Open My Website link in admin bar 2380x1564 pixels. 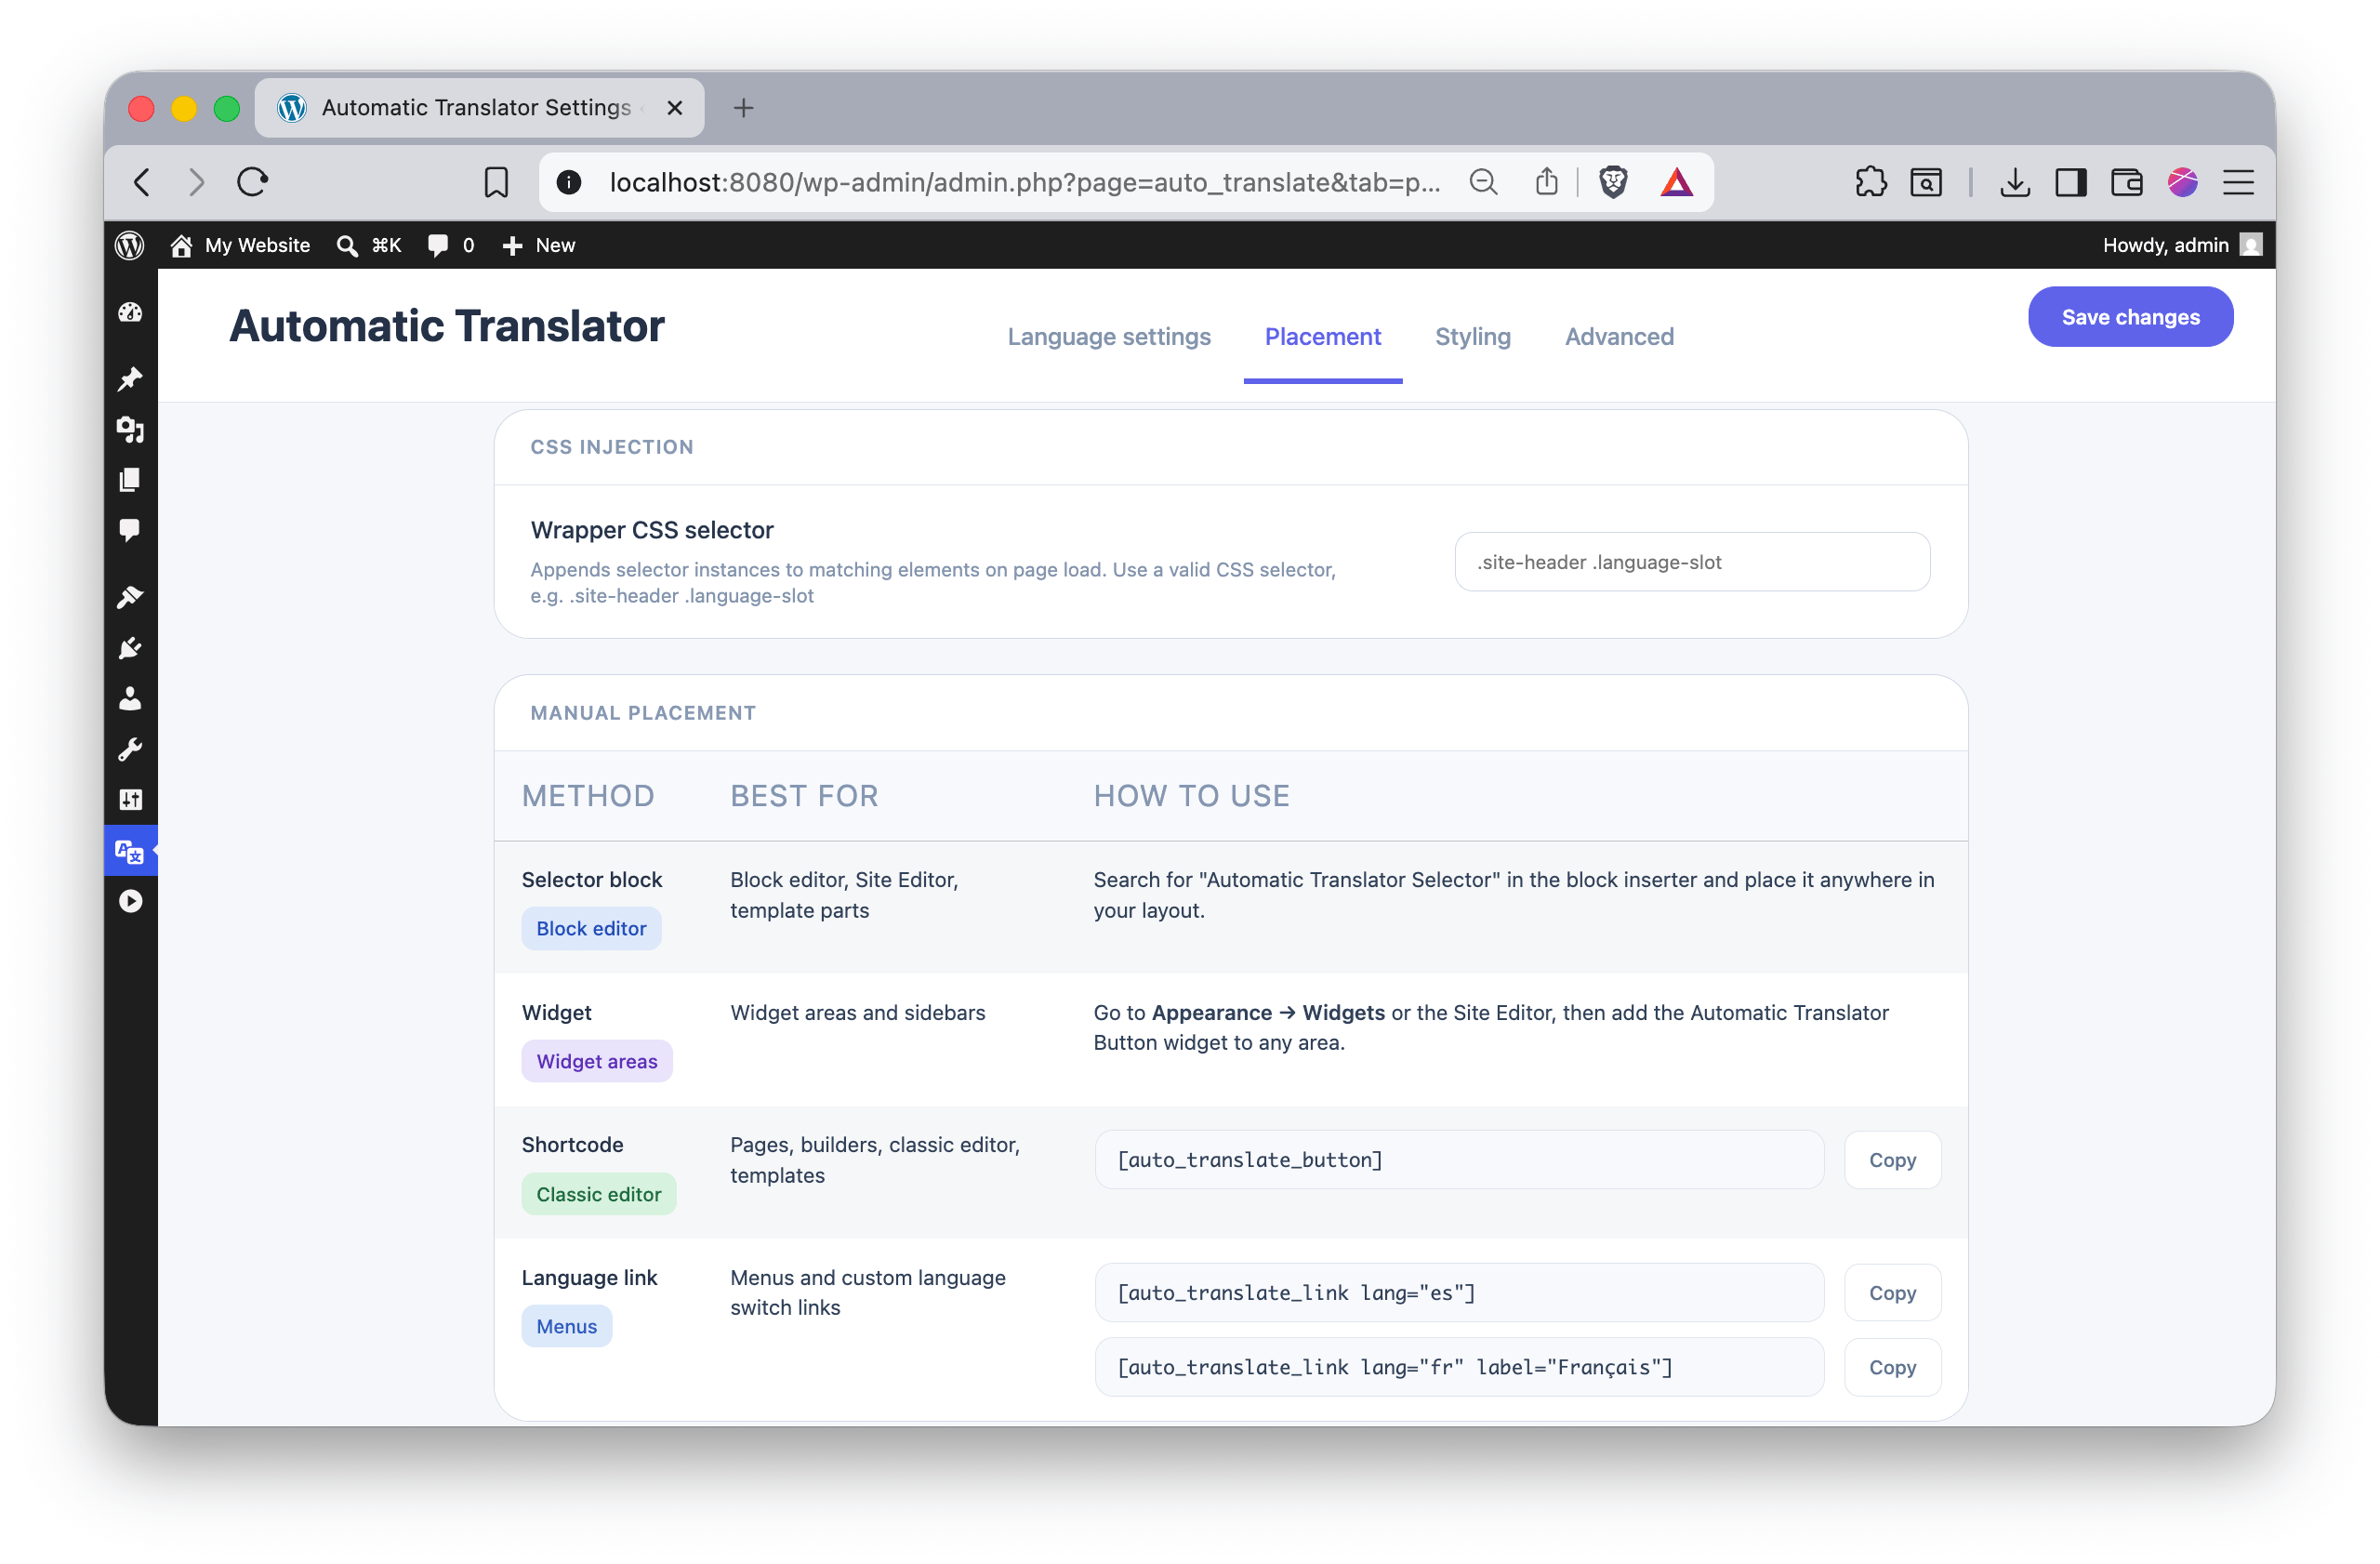click(240, 245)
